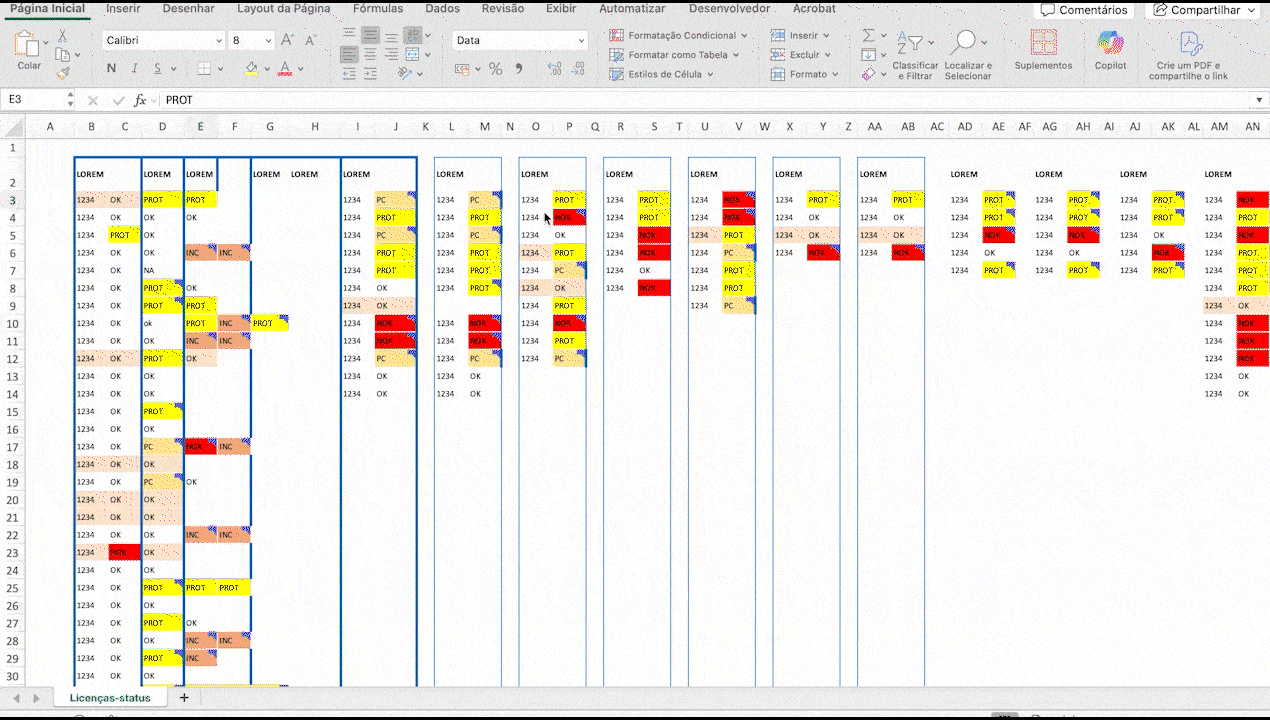
Task: Click the AutoSum sigma icon
Action: 868,36
